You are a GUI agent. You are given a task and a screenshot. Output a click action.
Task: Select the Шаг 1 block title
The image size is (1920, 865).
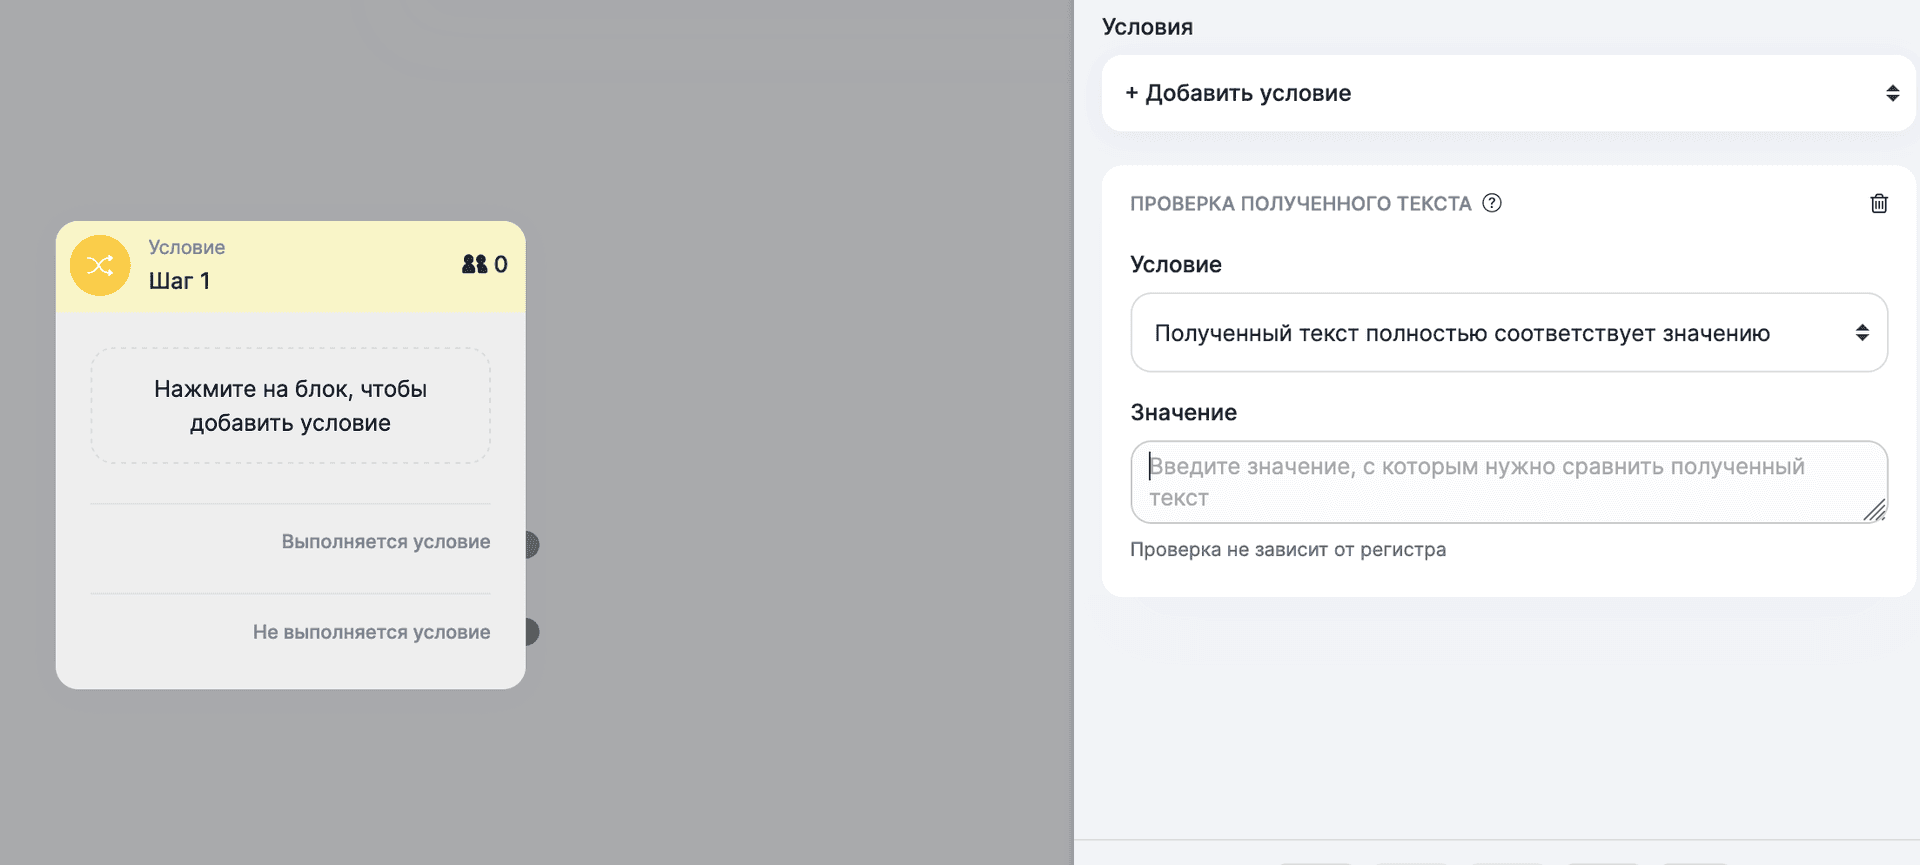[180, 281]
